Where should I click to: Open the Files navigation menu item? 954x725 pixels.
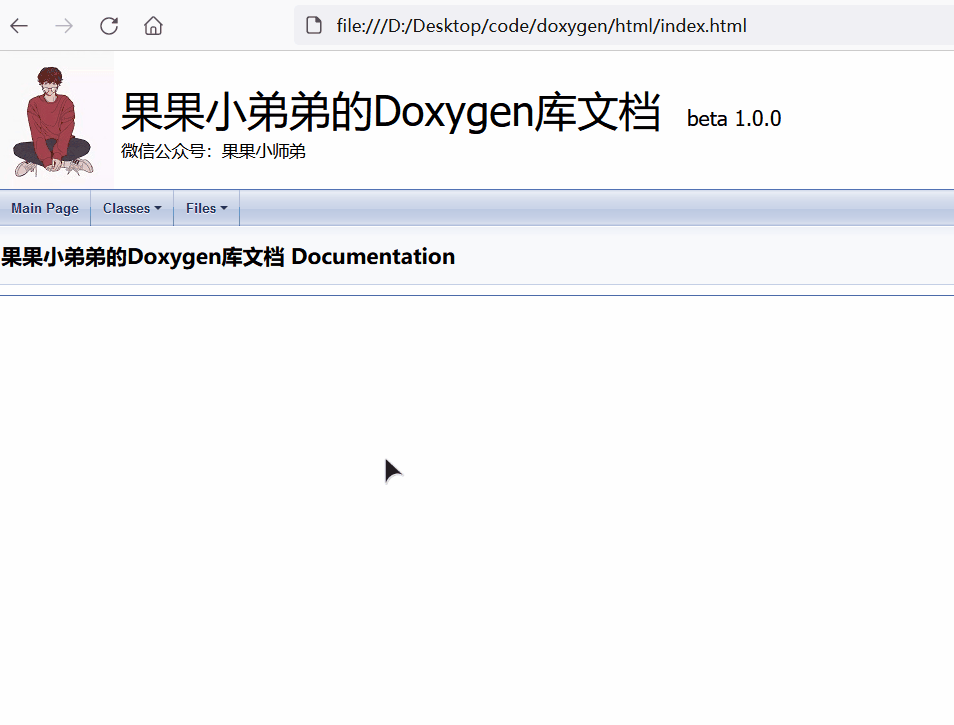point(200,208)
